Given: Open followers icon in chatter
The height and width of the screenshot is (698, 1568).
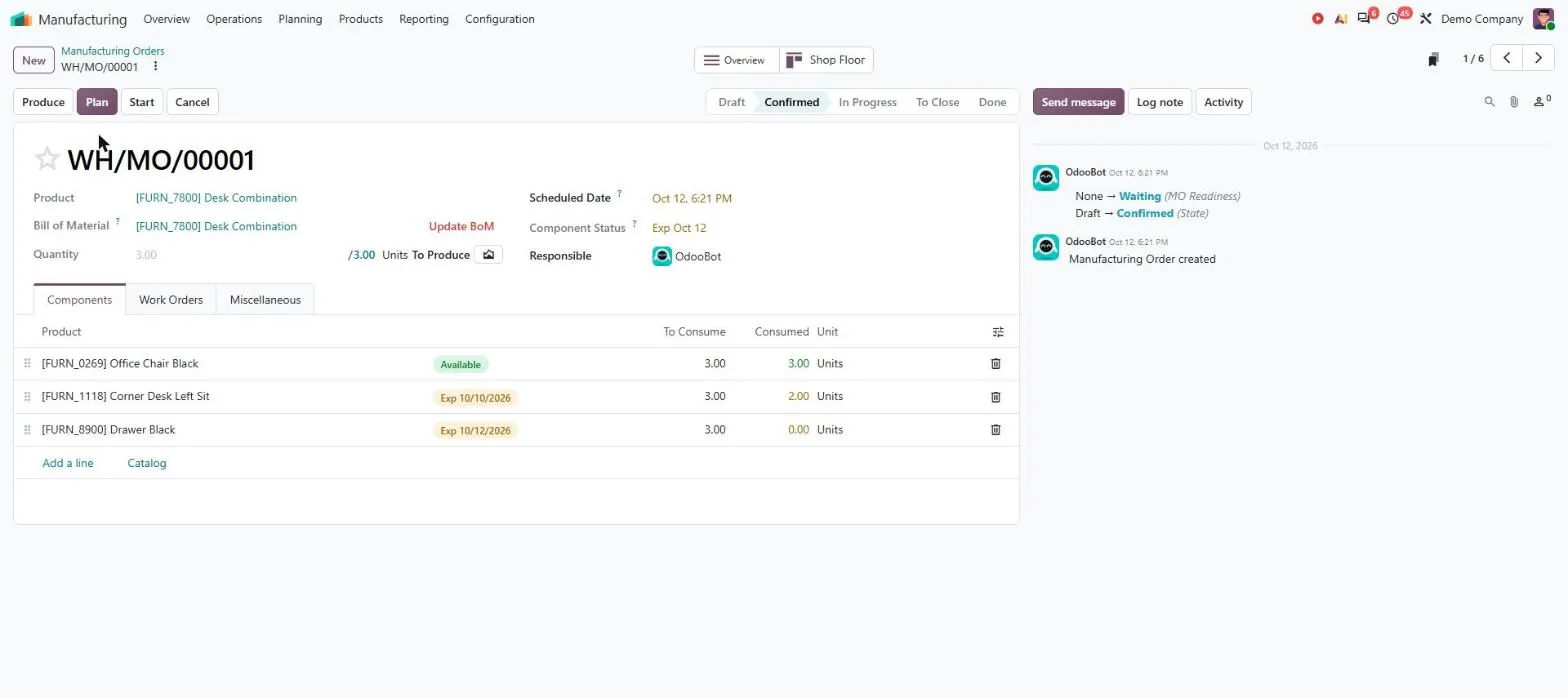Looking at the screenshot, I should (1542, 101).
